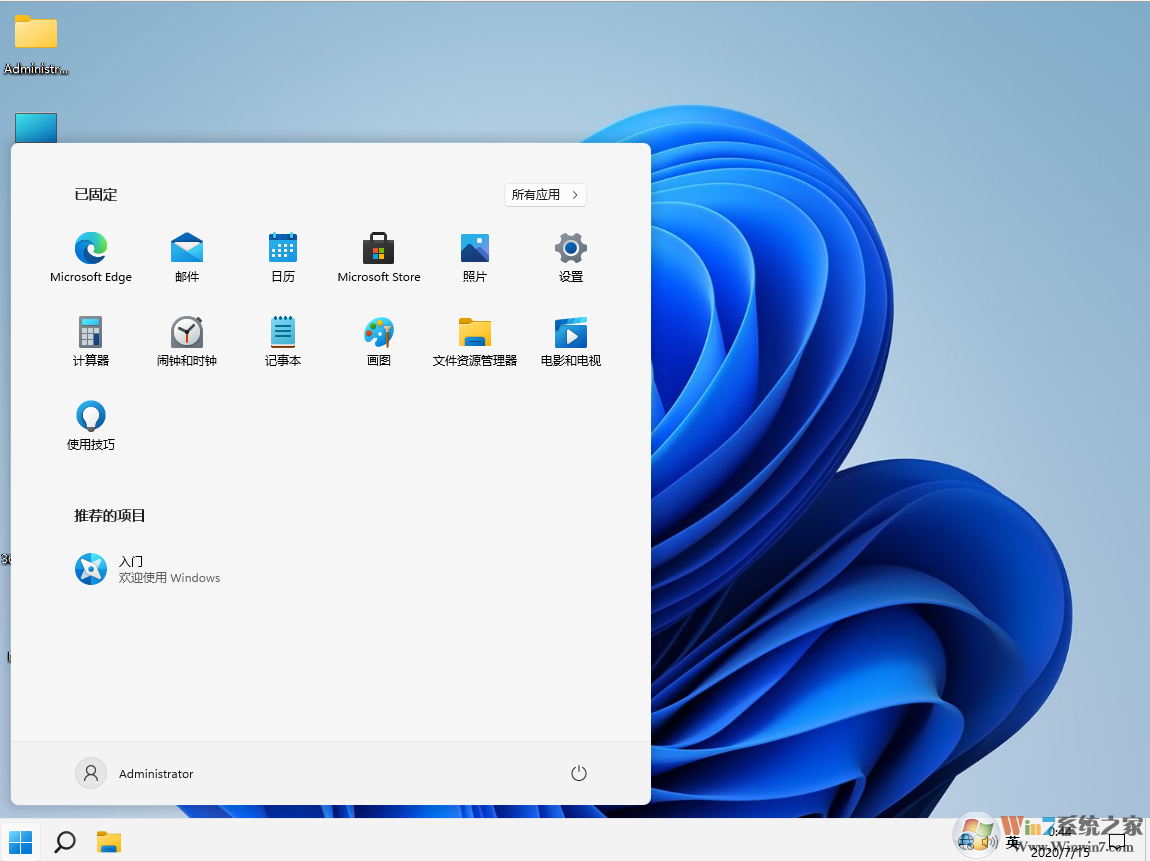The width and height of the screenshot is (1150, 861).
Task: Click the power button in Start menu
Action: (x=578, y=772)
